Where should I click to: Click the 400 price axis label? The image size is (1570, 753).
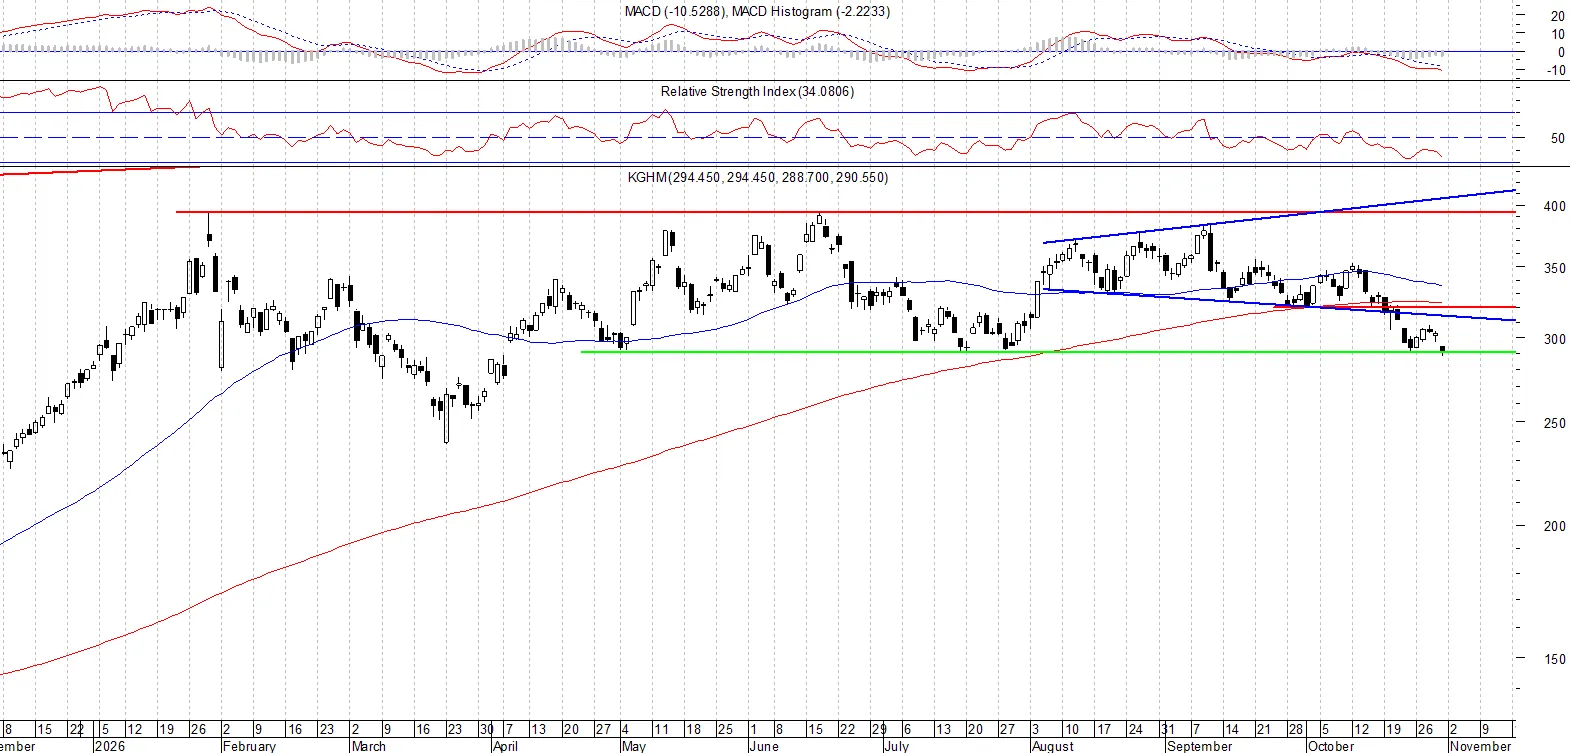tap(1555, 206)
